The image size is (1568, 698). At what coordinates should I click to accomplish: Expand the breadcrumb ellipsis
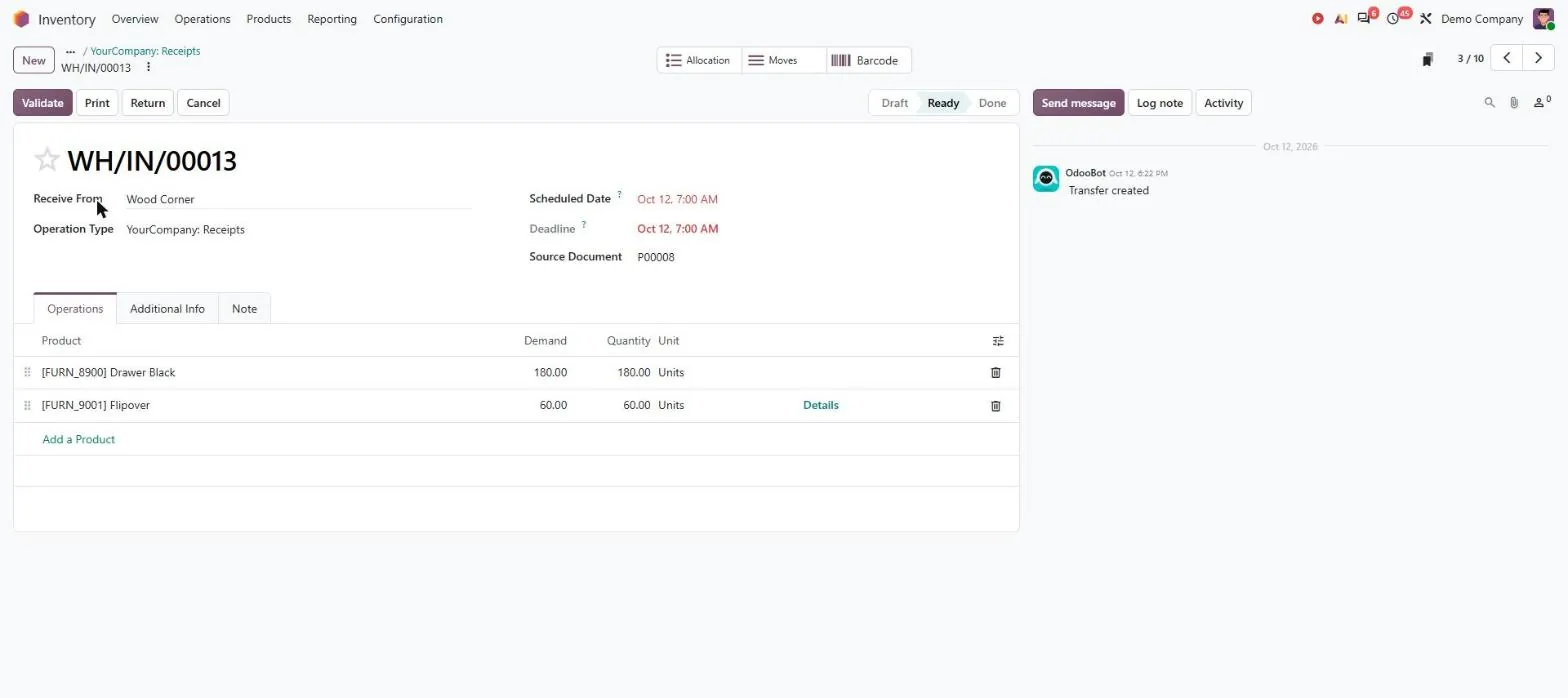point(70,51)
